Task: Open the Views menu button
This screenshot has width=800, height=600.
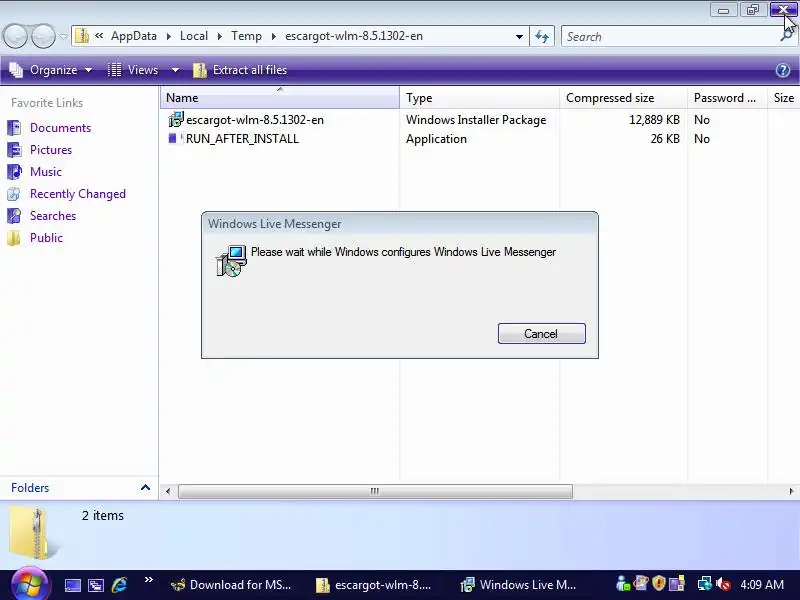Action: [134, 70]
